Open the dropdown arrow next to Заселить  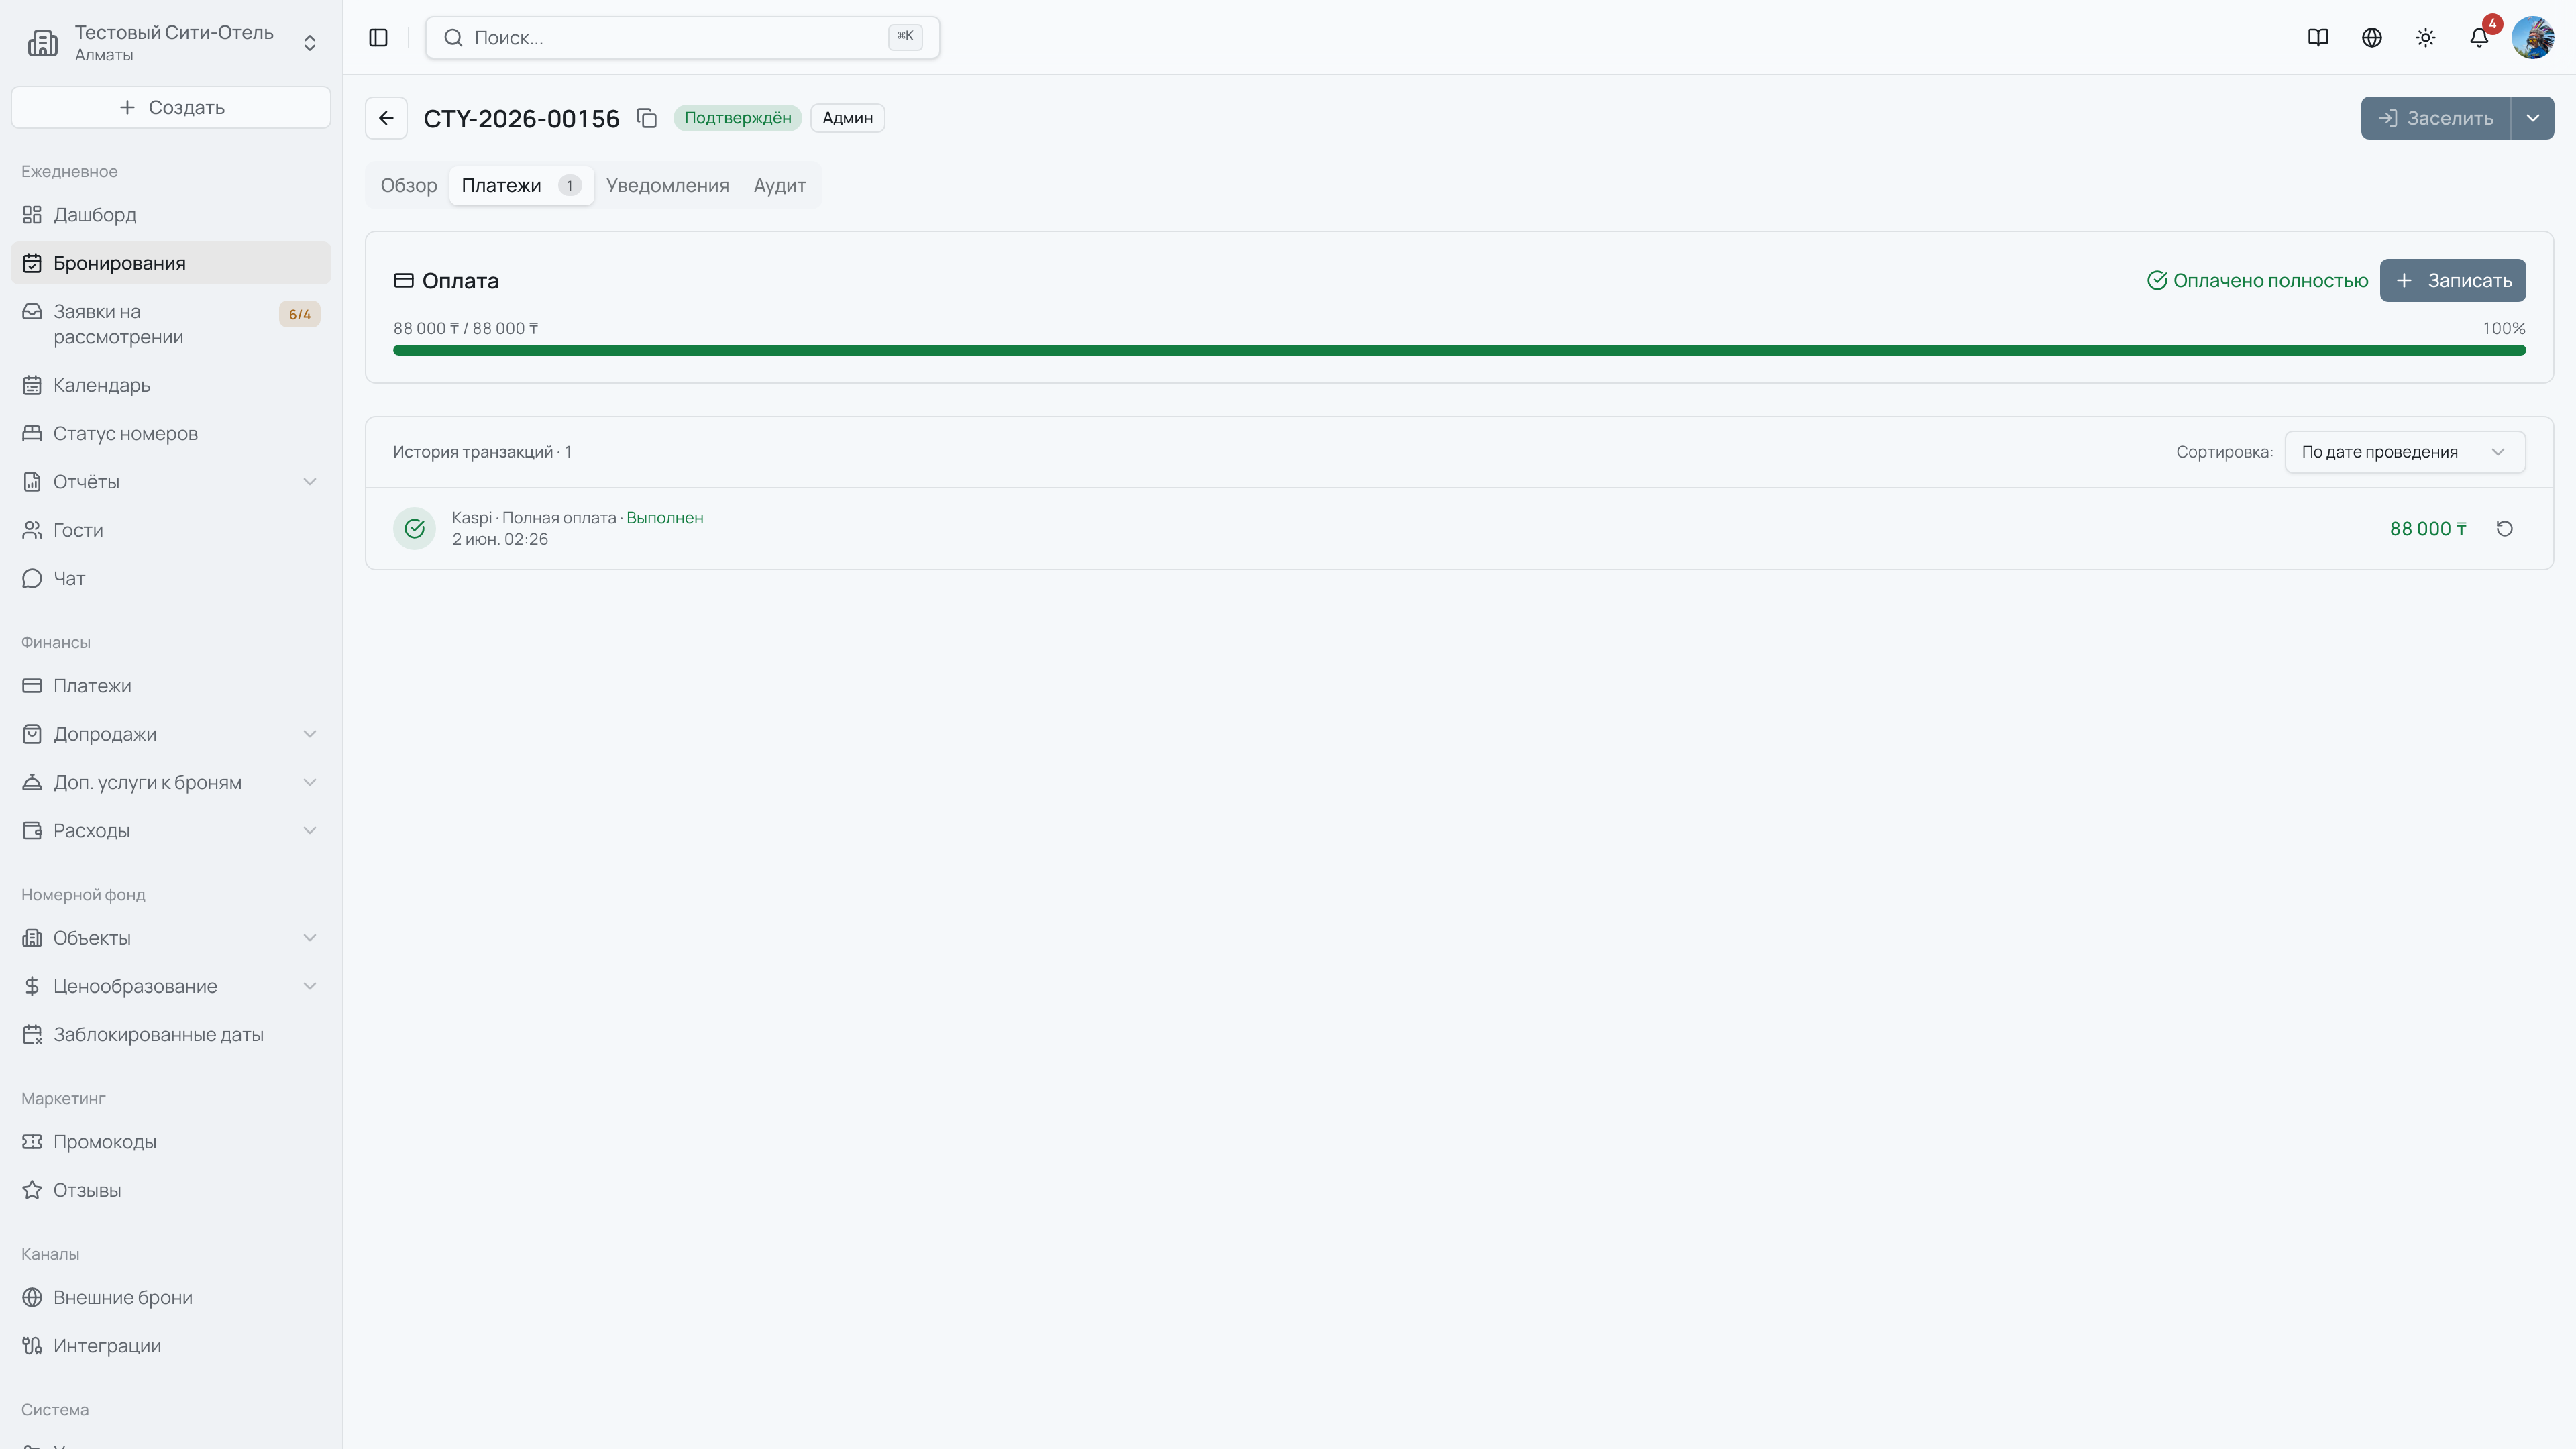(x=2532, y=118)
